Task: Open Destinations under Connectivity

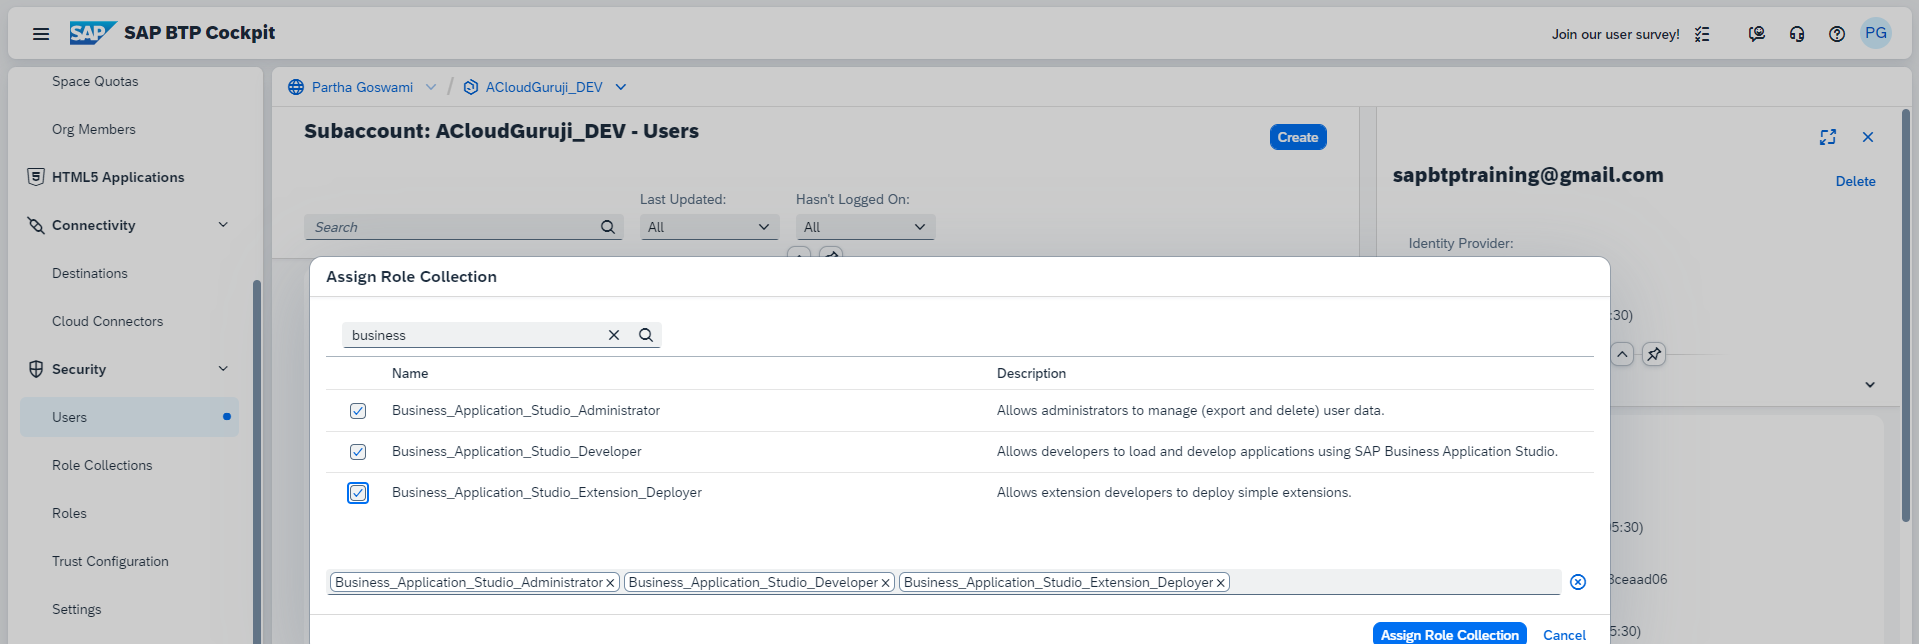Action: click(90, 273)
